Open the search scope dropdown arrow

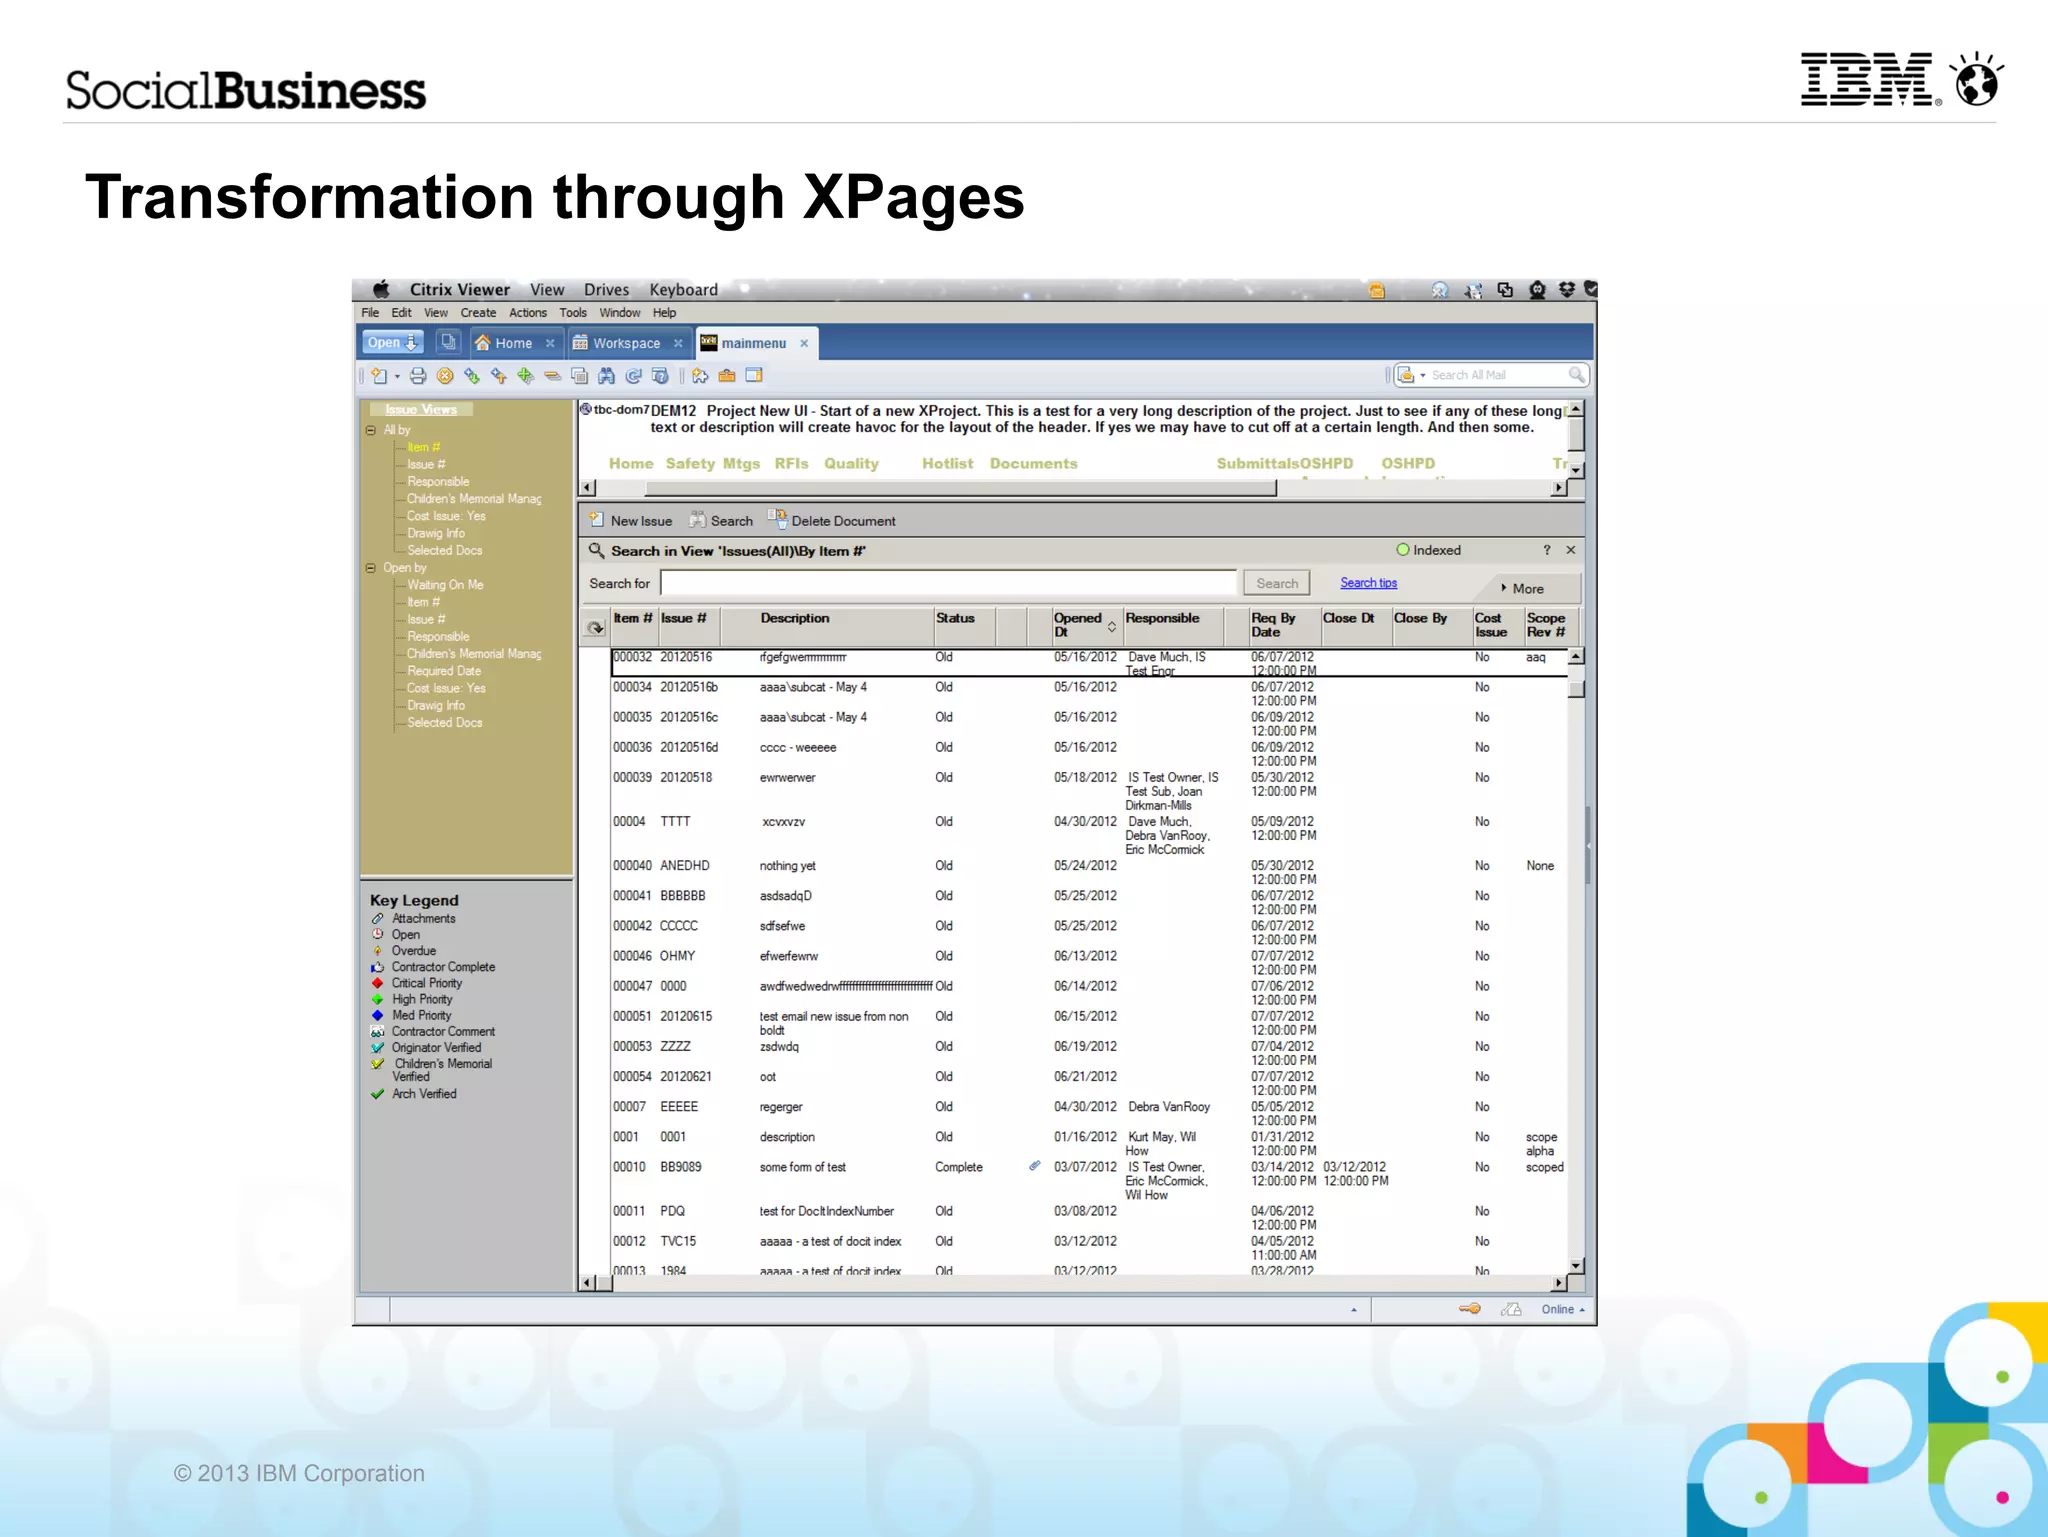1422,376
